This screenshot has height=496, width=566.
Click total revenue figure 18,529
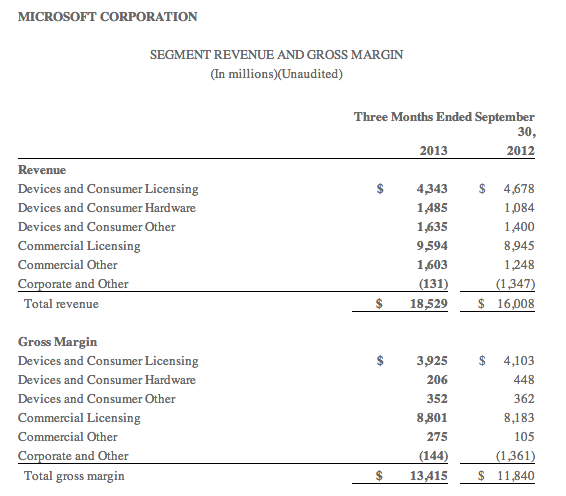click(x=428, y=304)
